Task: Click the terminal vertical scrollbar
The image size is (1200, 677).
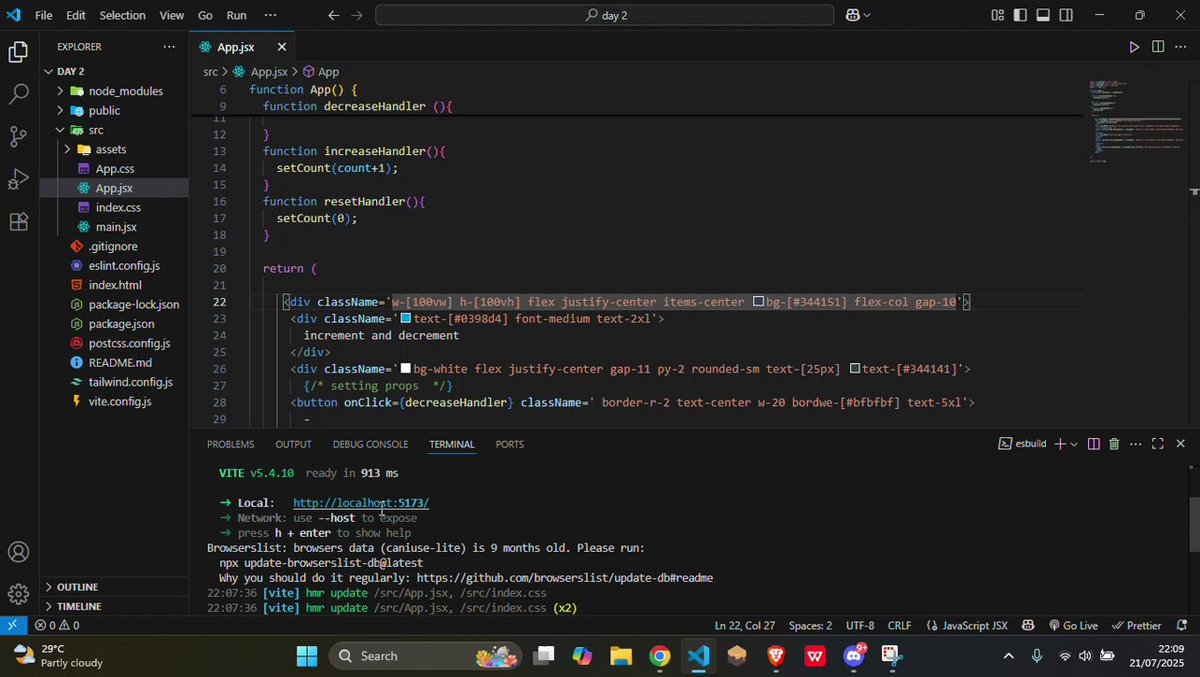Action: (1194, 525)
